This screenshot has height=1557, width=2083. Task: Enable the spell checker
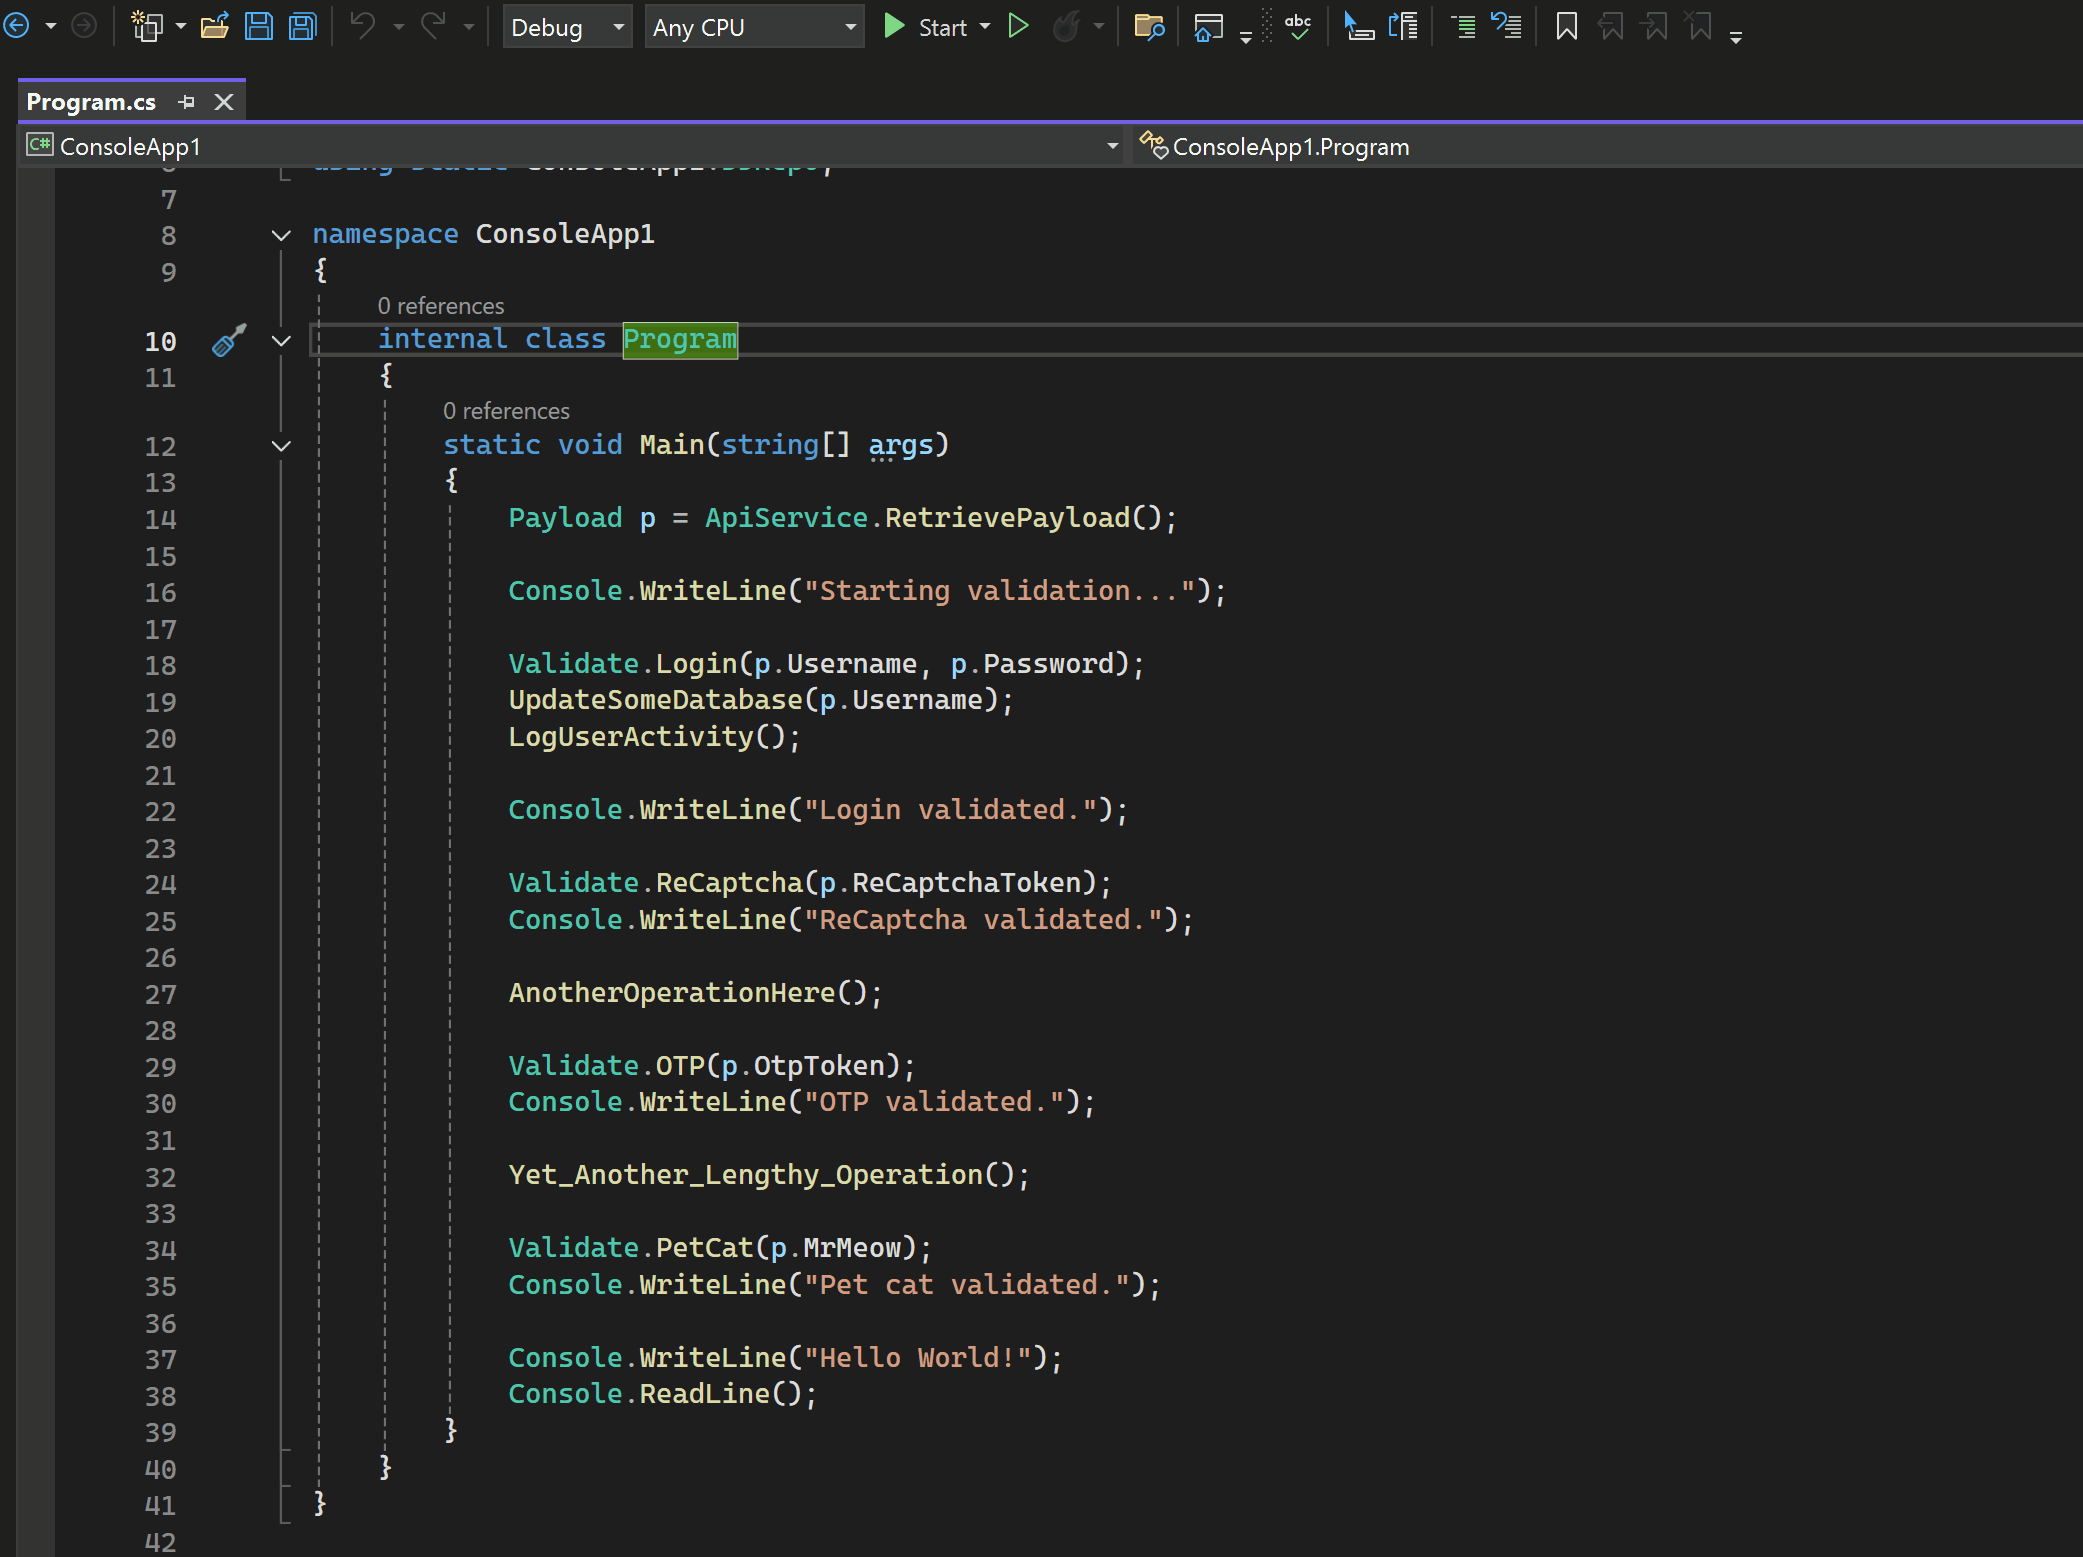[x=1297, y=27]
